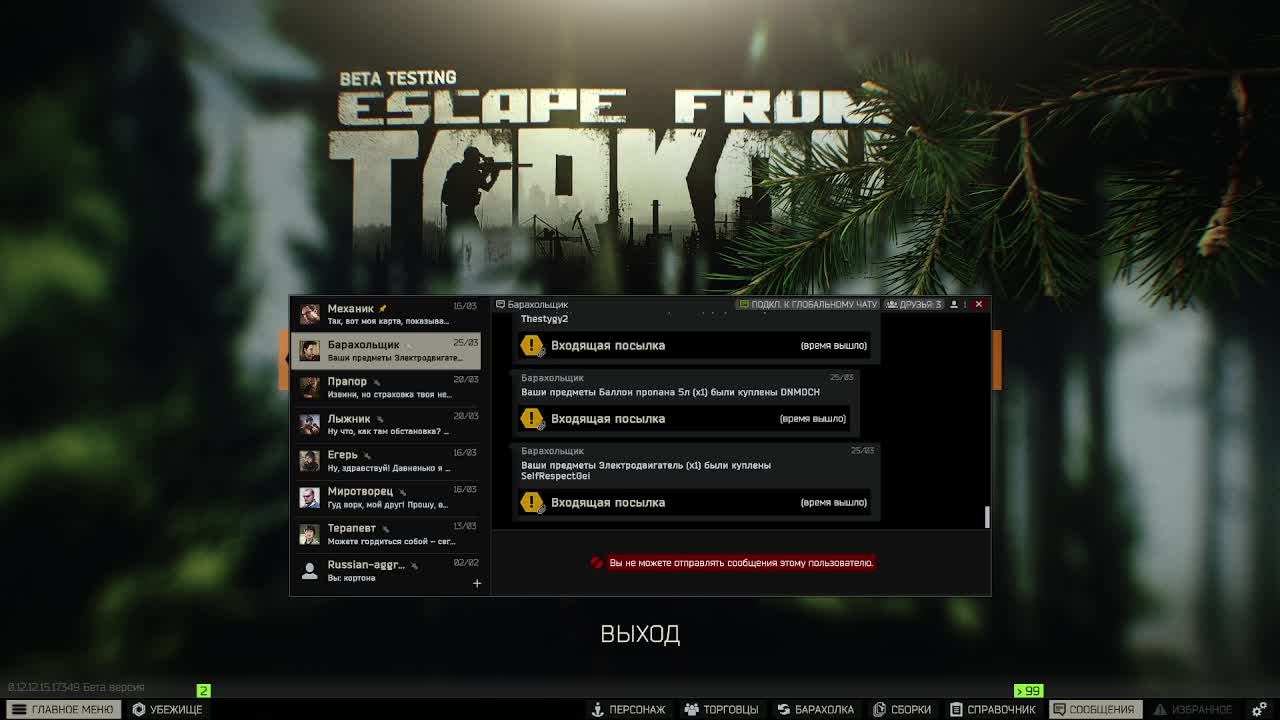Viewport: 1280px width, 720px height.
Task: Click Прапор's avatar portrait
Action: 309,387
